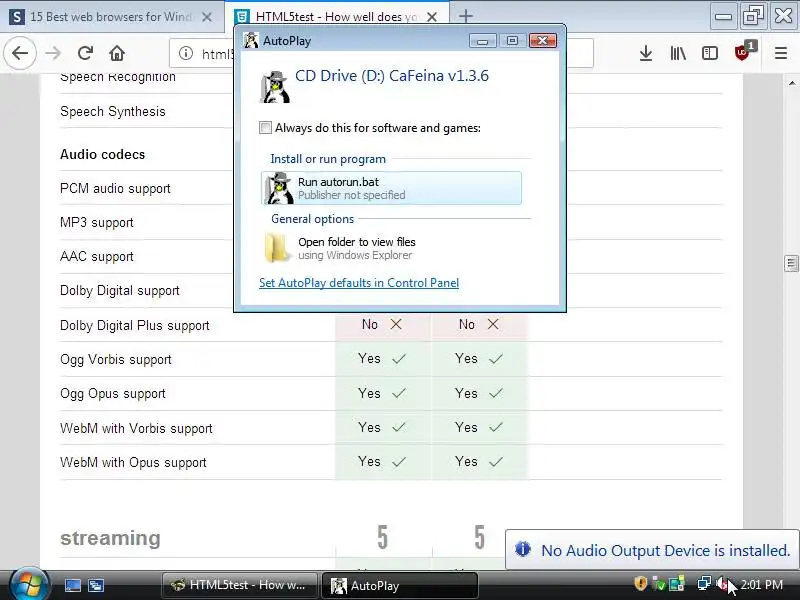800x600 pixels.
Task: Open the Windows Start orb
Action: pyautogui.click(x=28, y=584)
